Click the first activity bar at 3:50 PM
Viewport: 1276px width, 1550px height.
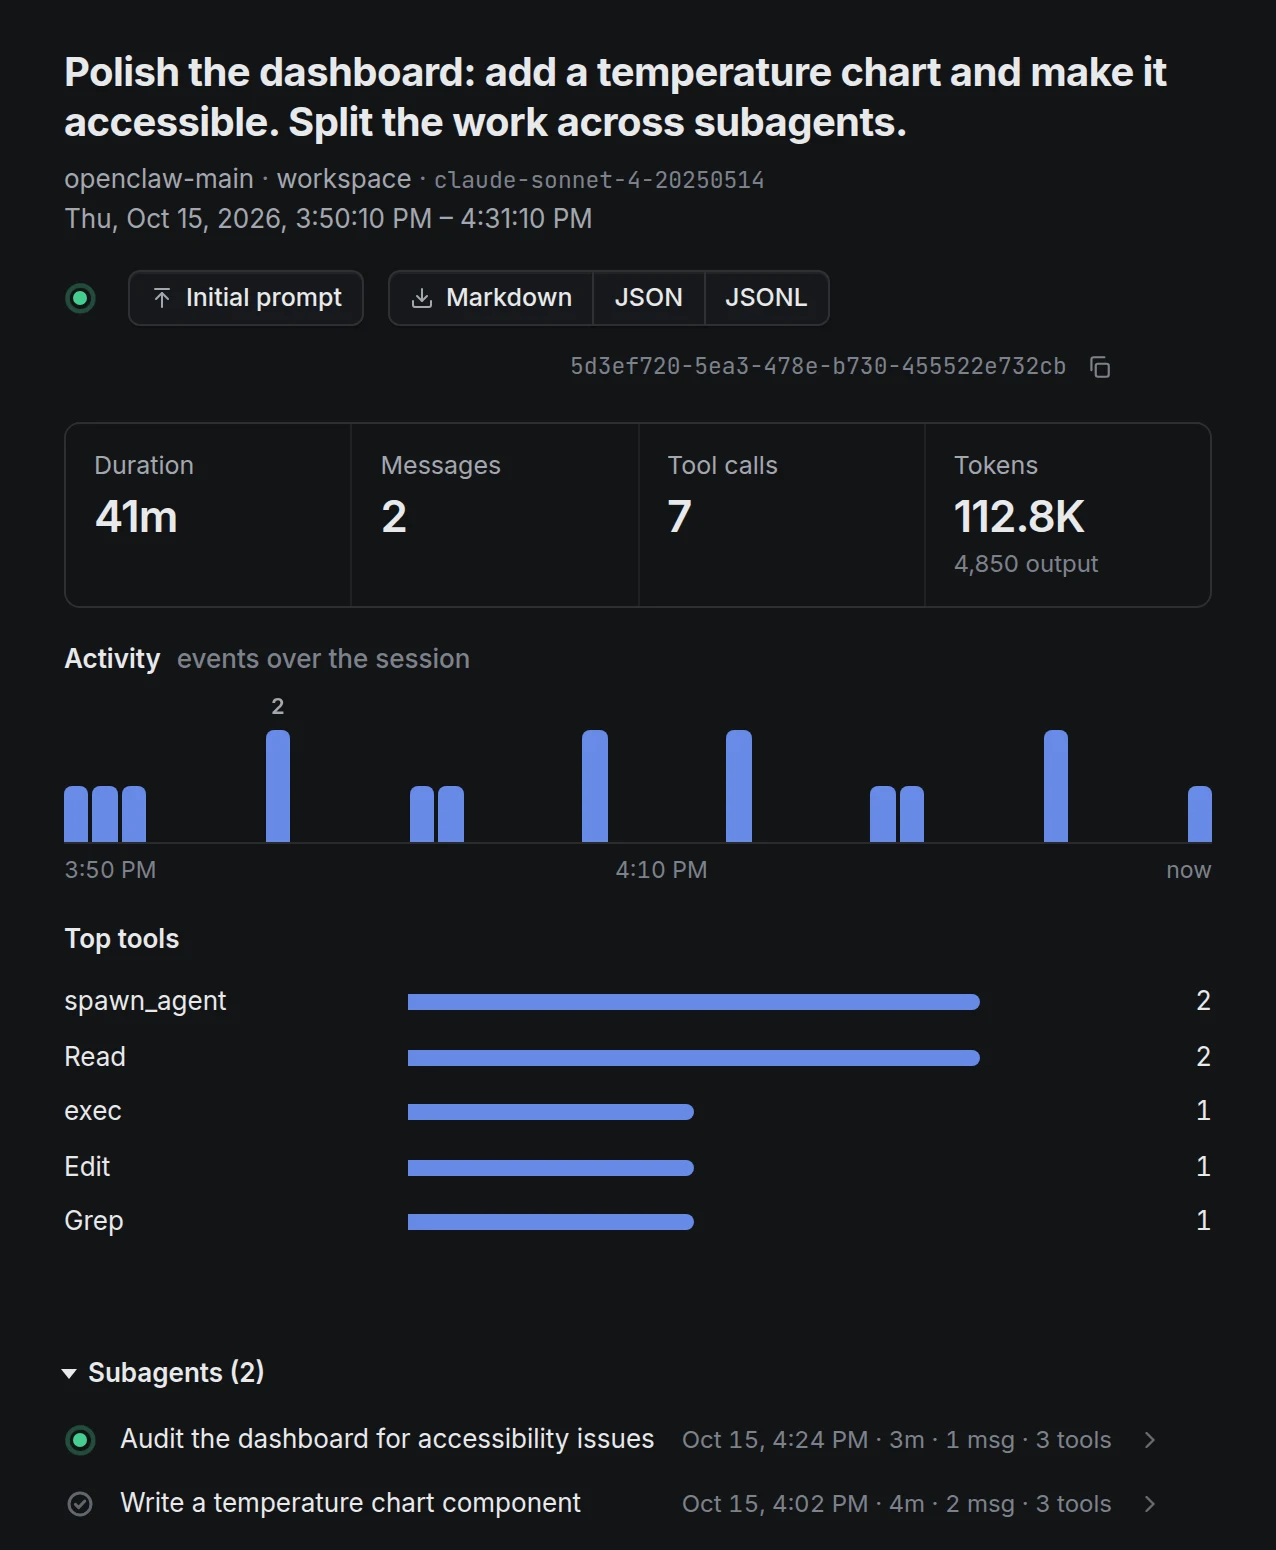76,814
